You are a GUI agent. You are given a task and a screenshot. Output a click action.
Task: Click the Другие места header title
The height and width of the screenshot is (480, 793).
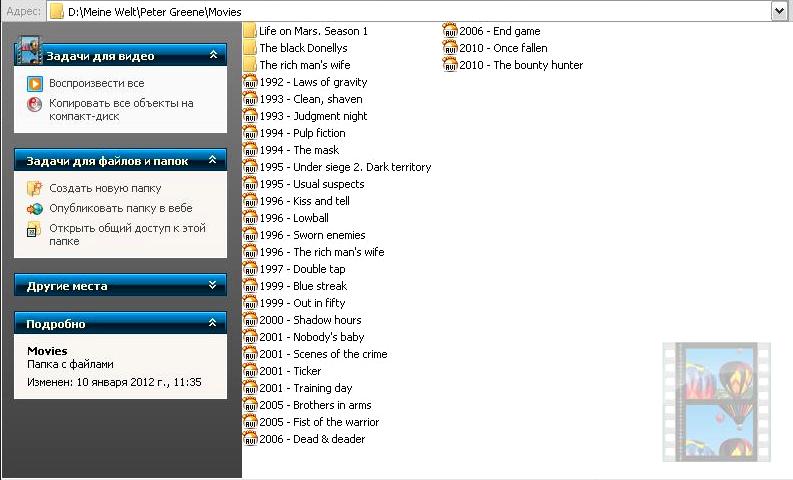click(x=67, y=286)
